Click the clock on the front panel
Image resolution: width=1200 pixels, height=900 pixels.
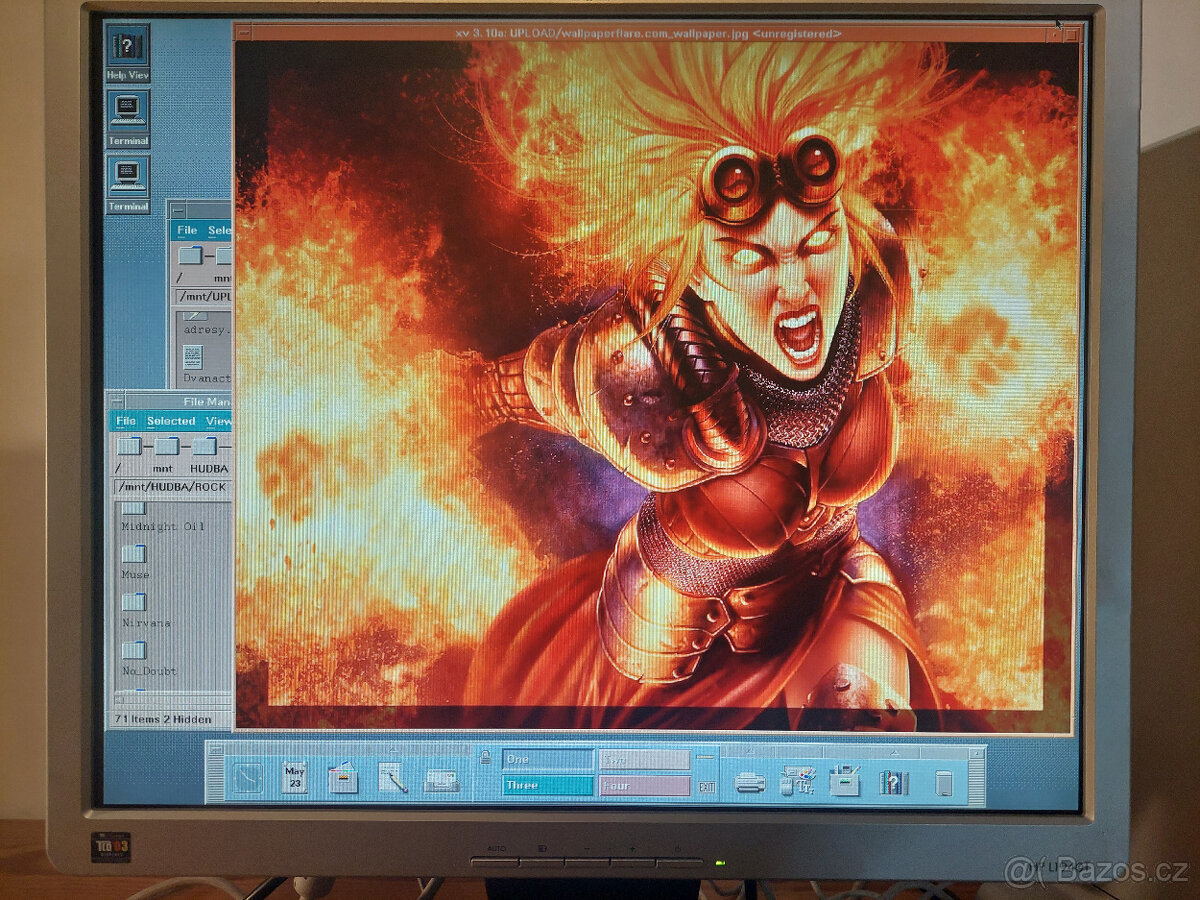[247, 777]
